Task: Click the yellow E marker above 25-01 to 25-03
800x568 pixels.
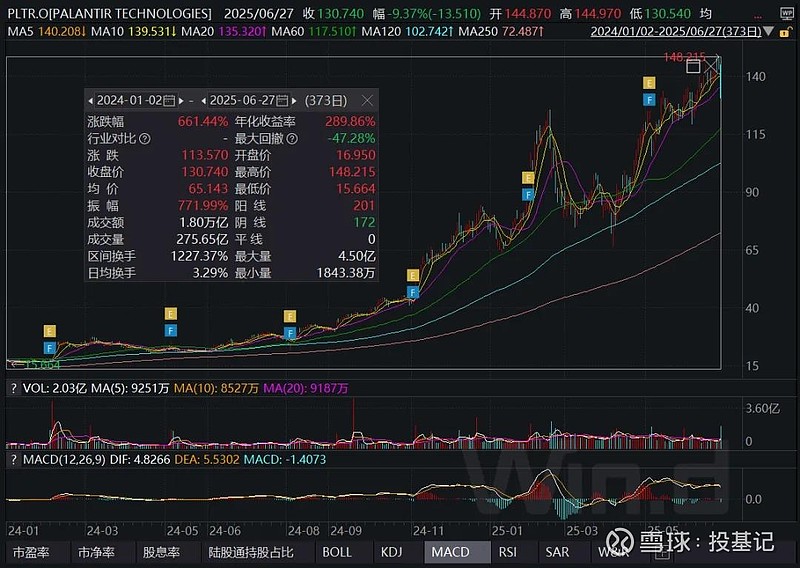Action: (x=528, y=178)
